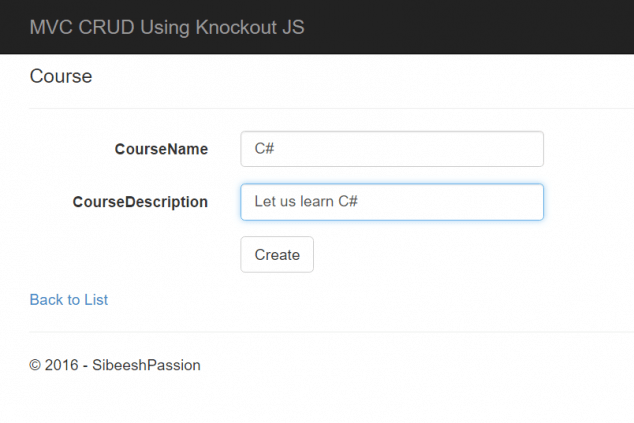Click inside the CourseName input field

click(x=391, y=149)
